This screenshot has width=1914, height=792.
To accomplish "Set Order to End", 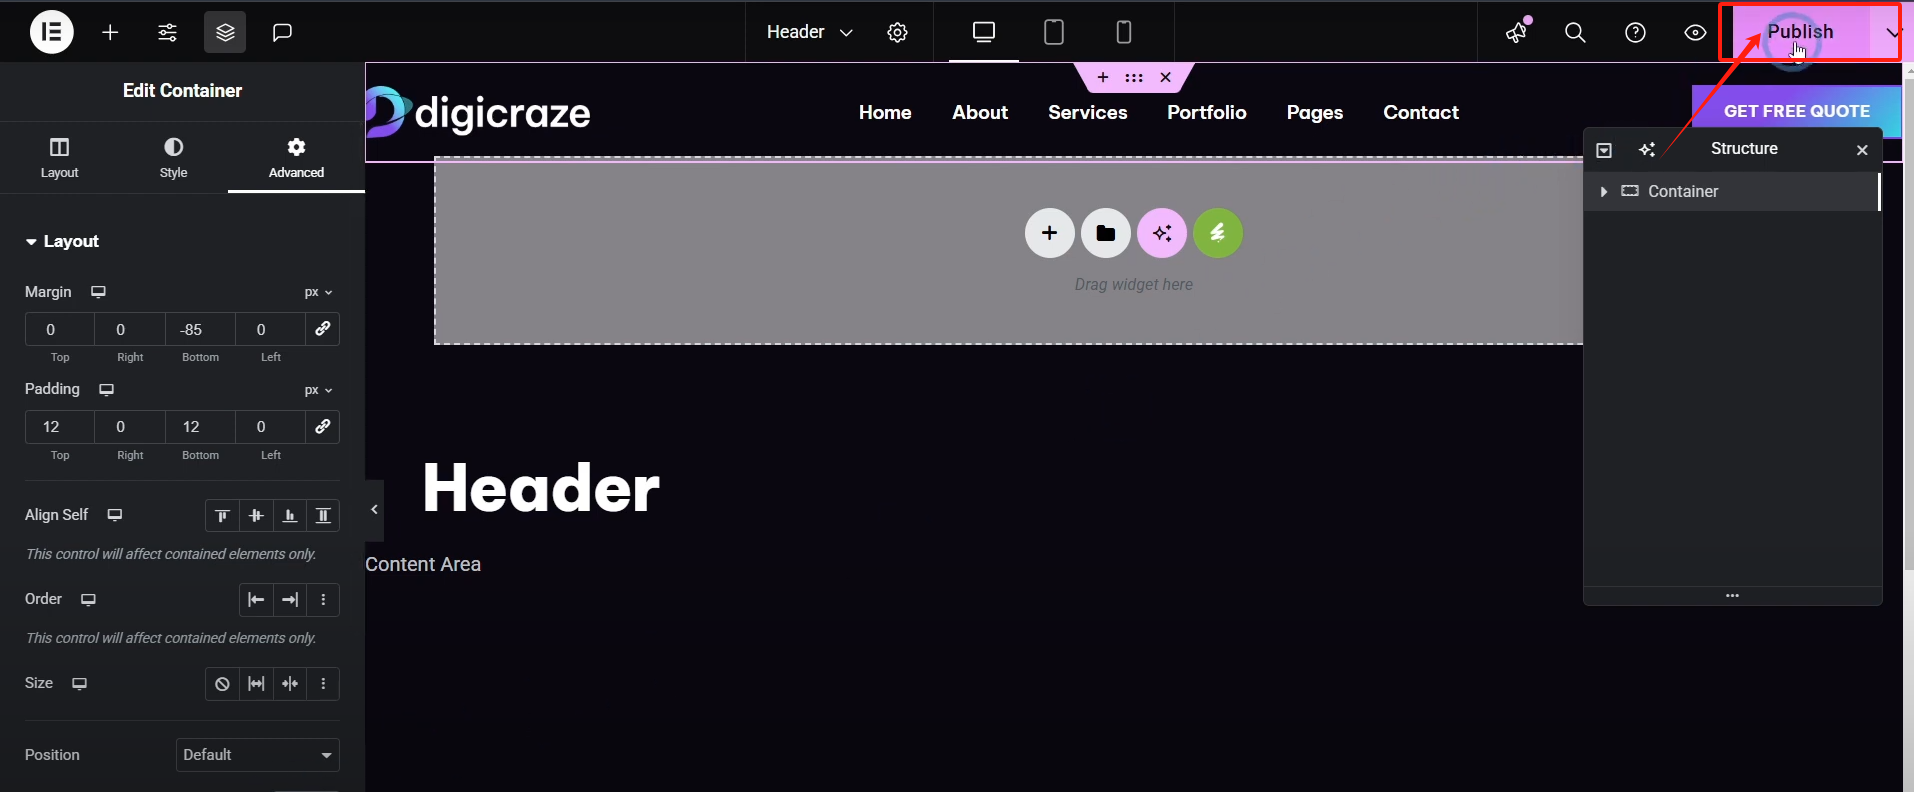I will [x=290, y=600].
